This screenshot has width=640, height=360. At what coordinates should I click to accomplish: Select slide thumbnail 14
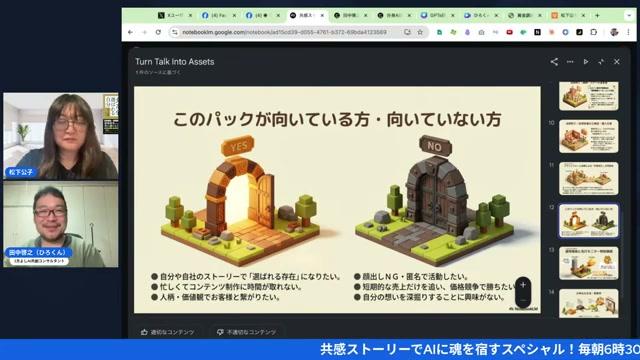tap(589, 304)
